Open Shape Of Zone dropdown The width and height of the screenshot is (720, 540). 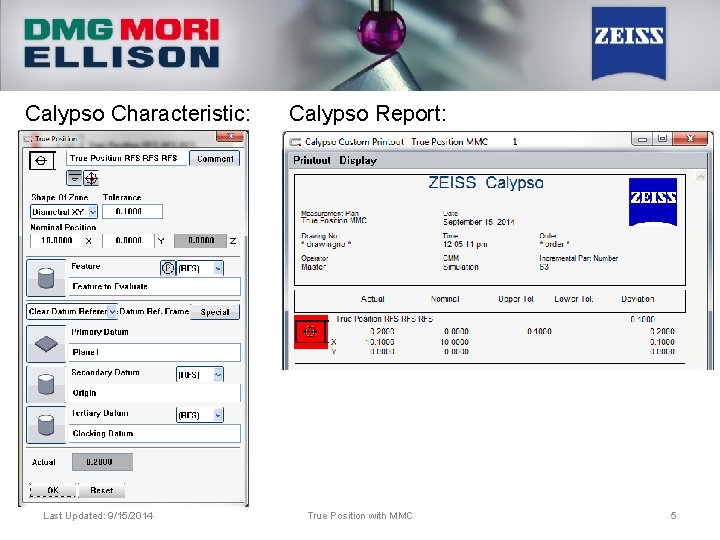click(x=93, y=212)
